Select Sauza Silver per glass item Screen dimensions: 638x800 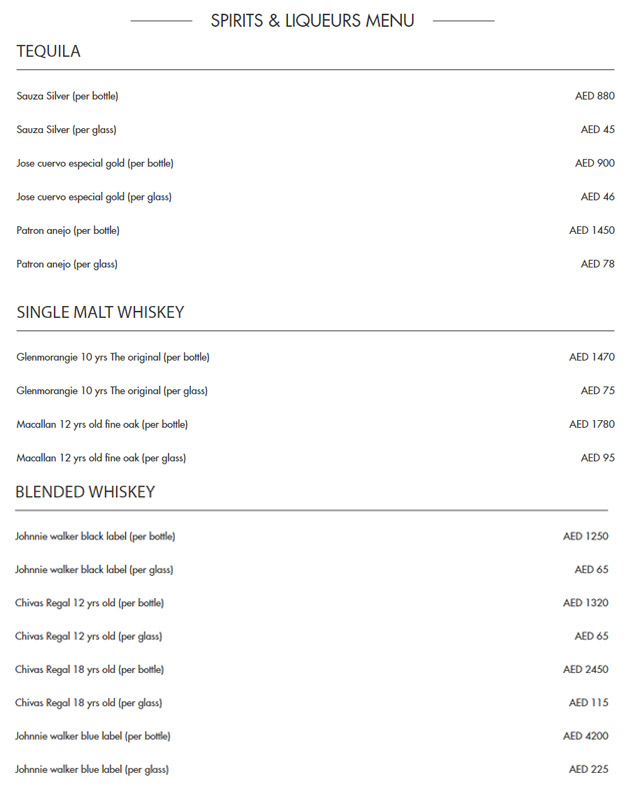tap(66, 130)
